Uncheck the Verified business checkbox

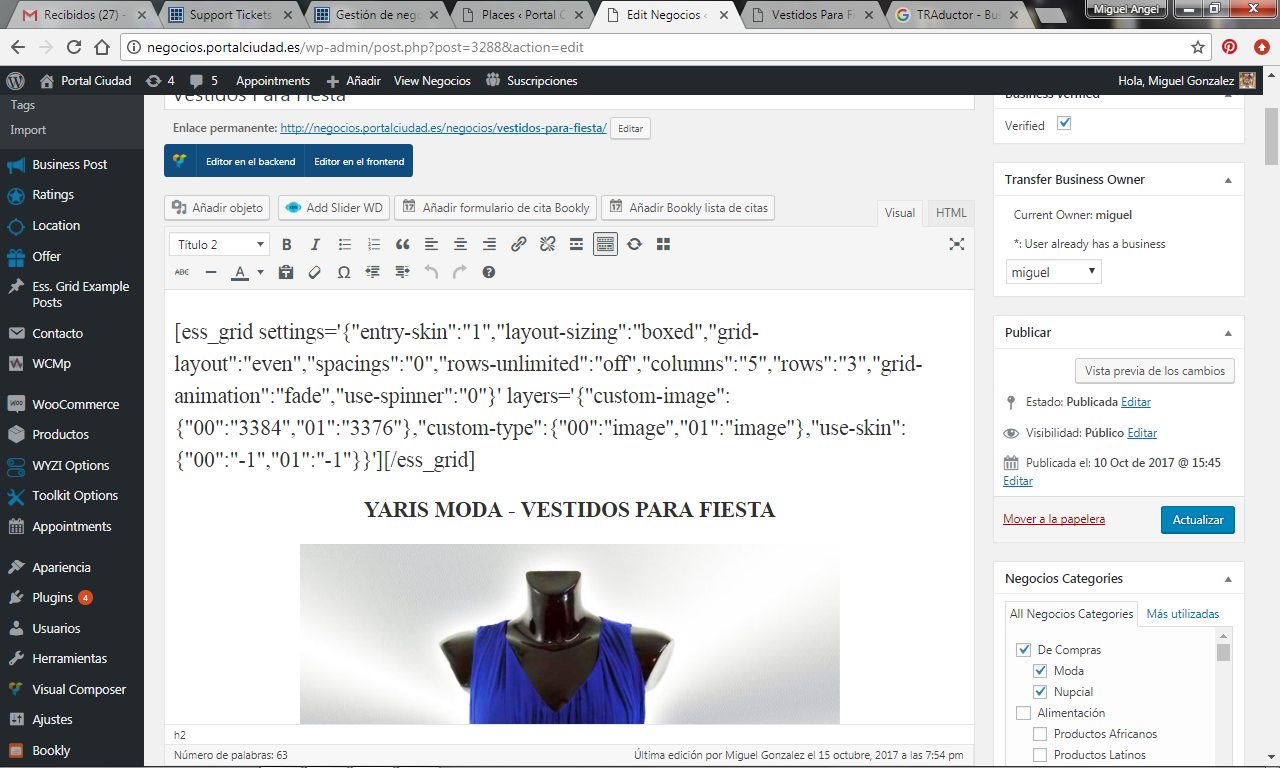click(1064, 124)
